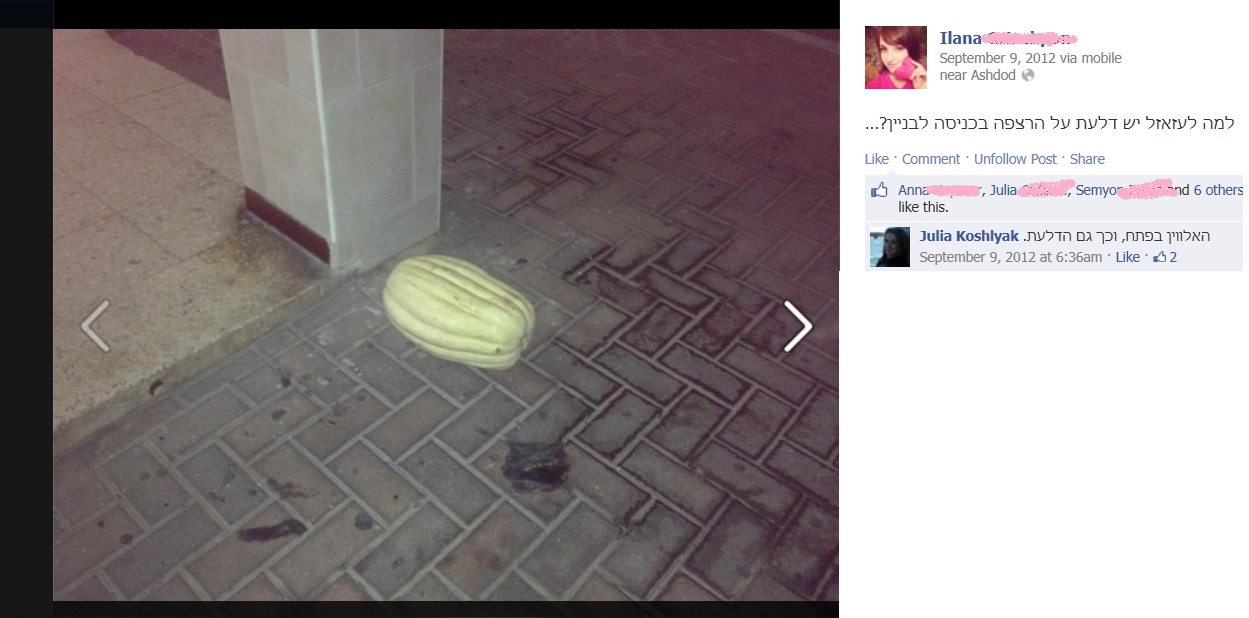Open Julia Koshlyak's name in comment
This screenshot has height=618, width=1249.
(x=969, y=236)
